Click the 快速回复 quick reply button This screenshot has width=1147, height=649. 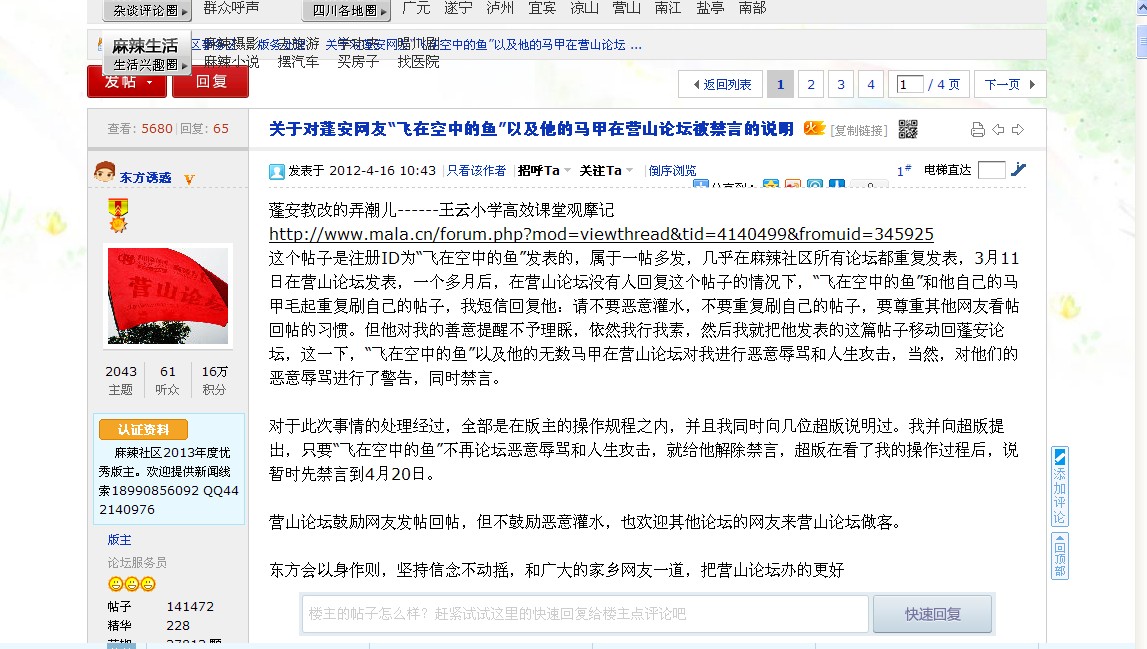(x=932, y=614)
